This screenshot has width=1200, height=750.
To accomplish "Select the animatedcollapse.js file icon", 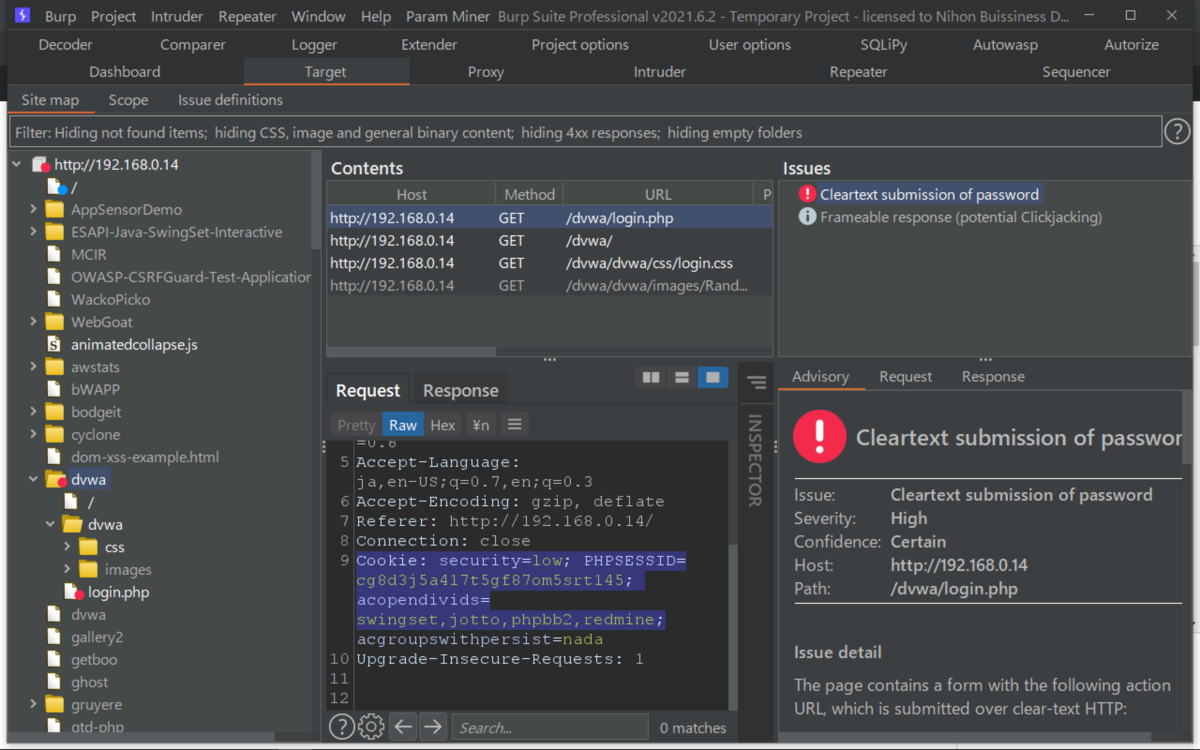I will [x=55, y=344].
